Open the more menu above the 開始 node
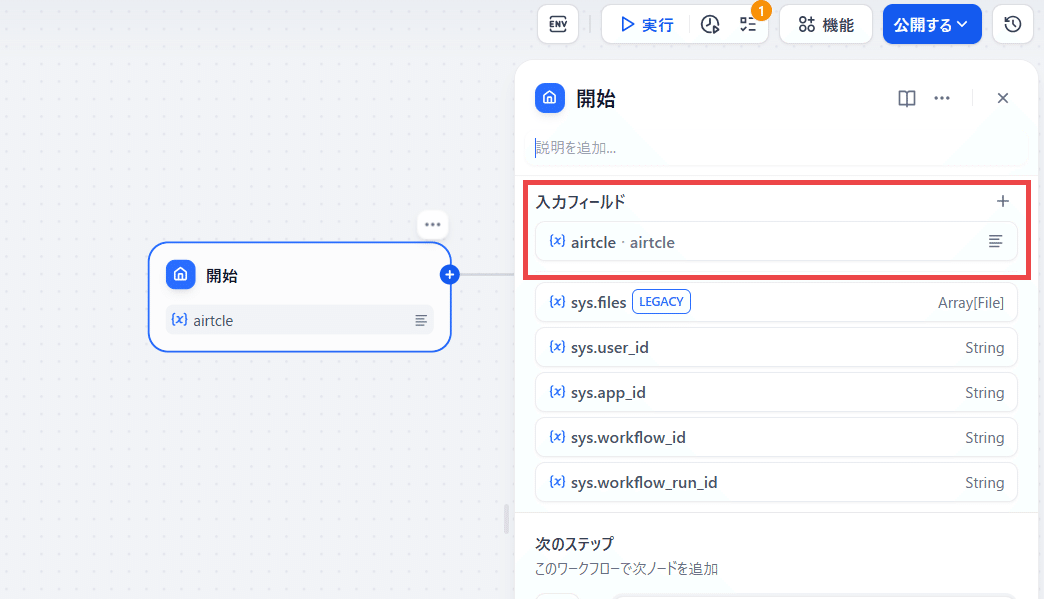The width and height of the screenshot is (1044, 599). 432,224
